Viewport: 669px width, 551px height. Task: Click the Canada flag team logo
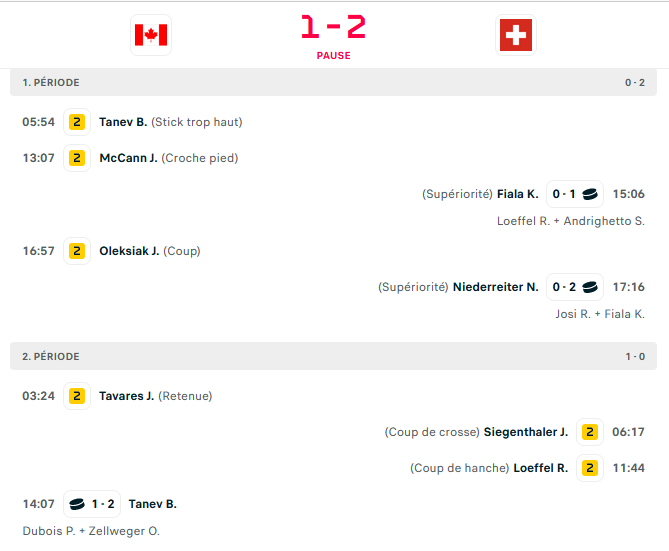click(x=151, y=36)
